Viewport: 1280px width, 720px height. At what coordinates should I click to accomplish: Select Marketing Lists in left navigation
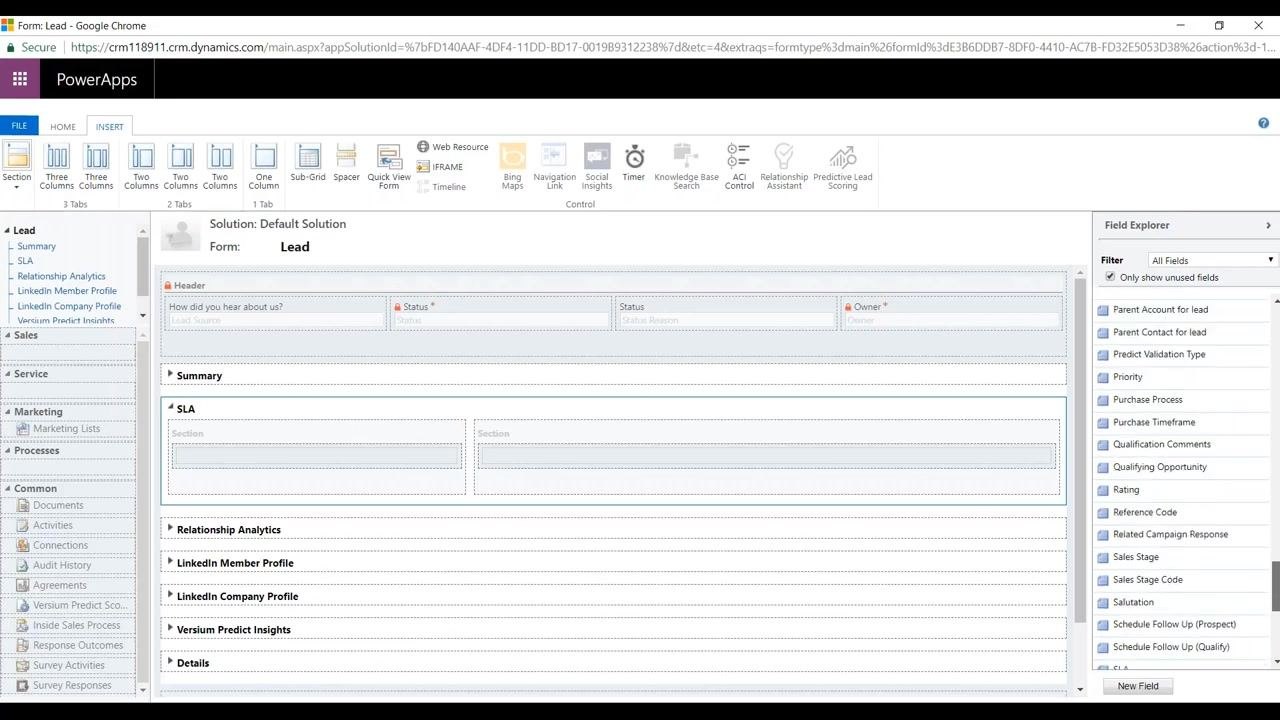(66, 429)
